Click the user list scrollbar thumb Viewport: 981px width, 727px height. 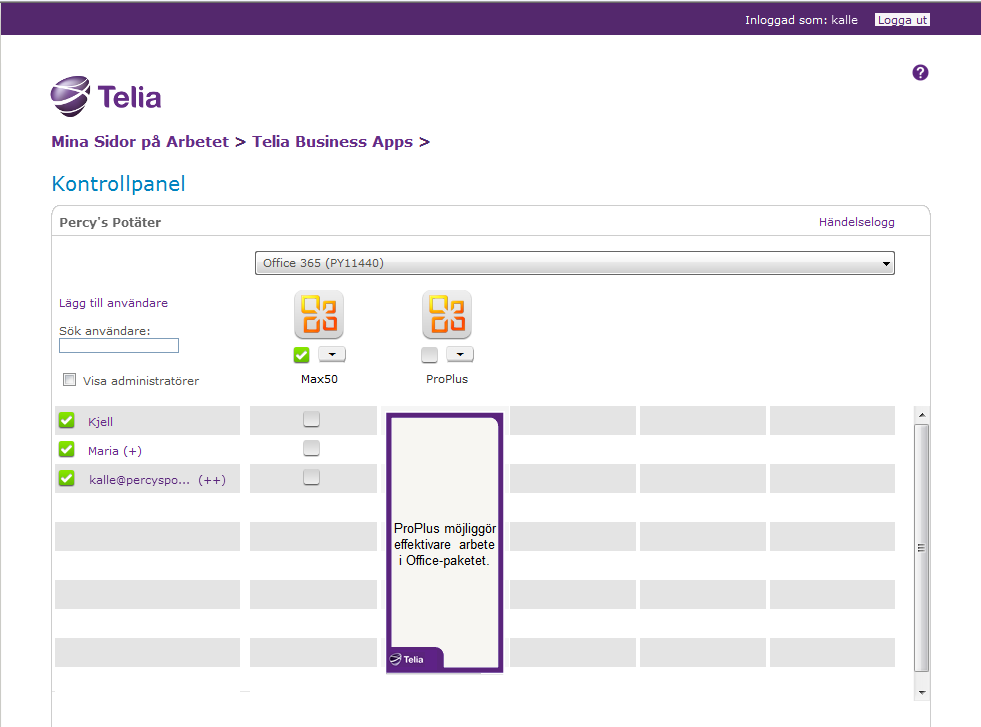[x=921, y=547]
